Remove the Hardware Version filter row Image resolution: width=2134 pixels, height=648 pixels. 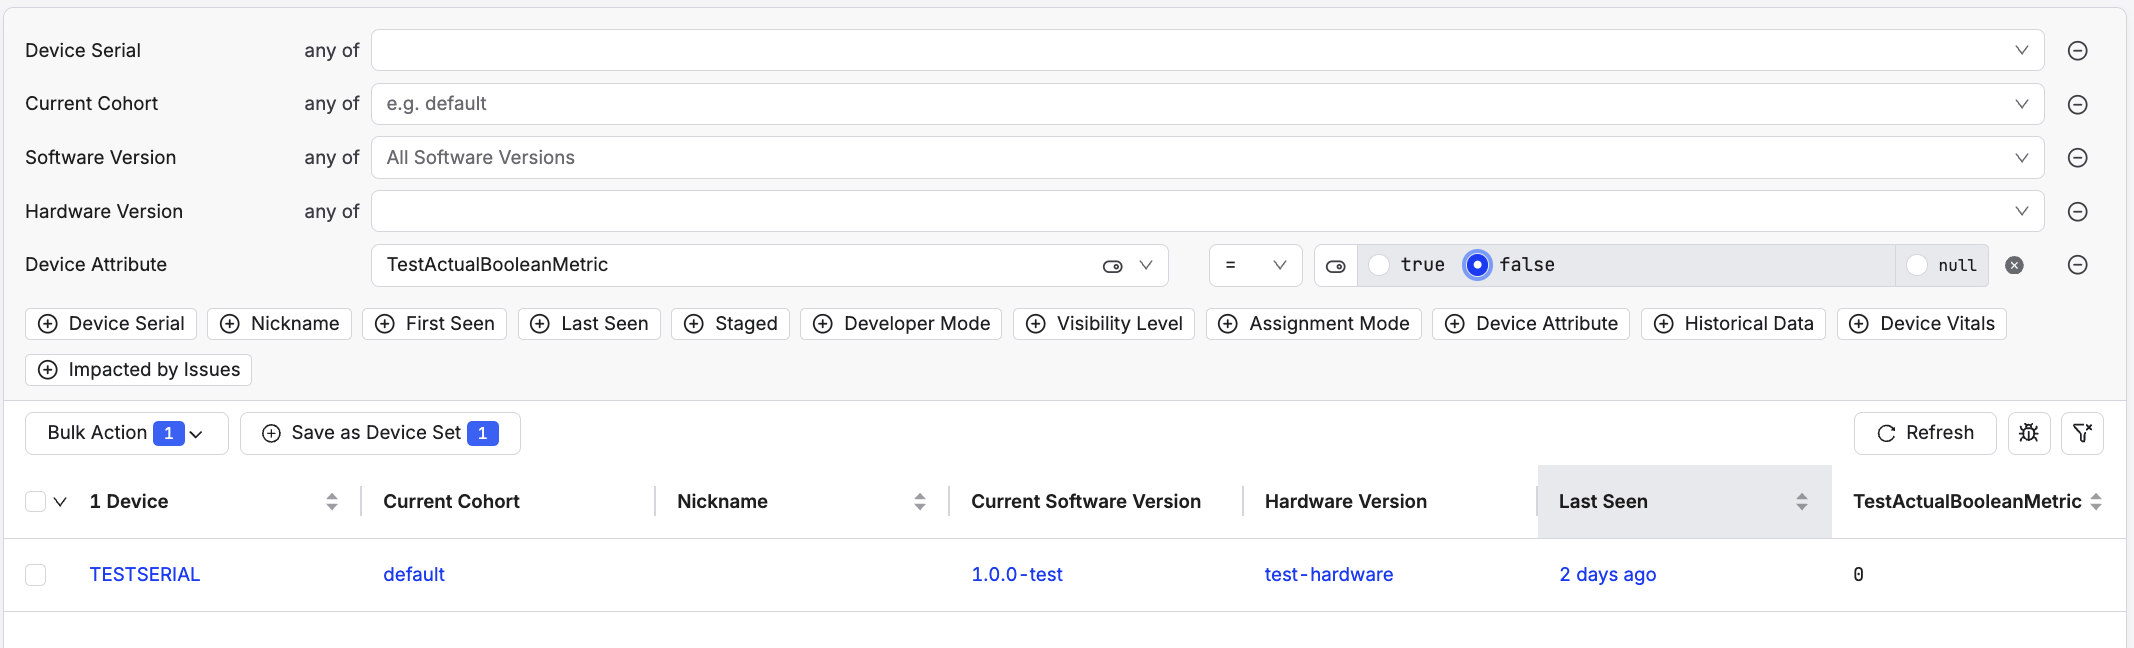pos(2077,212)
